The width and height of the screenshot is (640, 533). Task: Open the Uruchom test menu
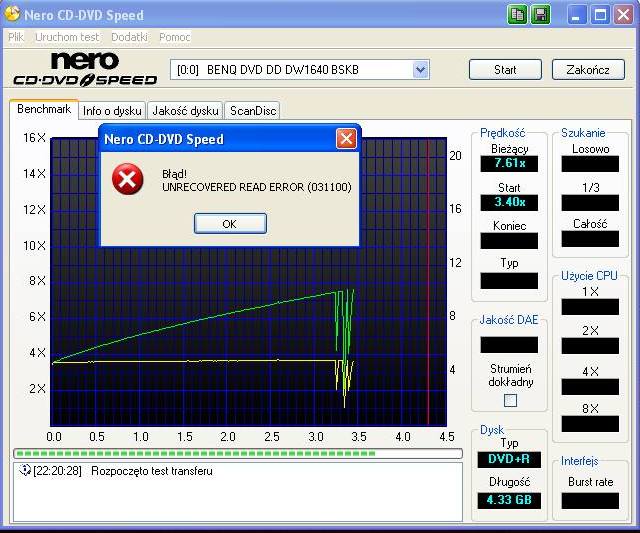[67, 37]
